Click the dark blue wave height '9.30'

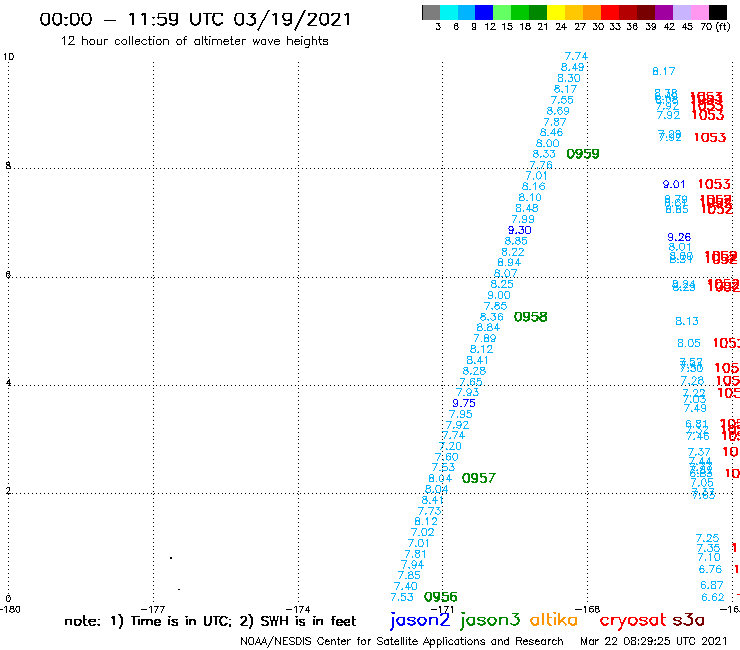coord(520,230)
